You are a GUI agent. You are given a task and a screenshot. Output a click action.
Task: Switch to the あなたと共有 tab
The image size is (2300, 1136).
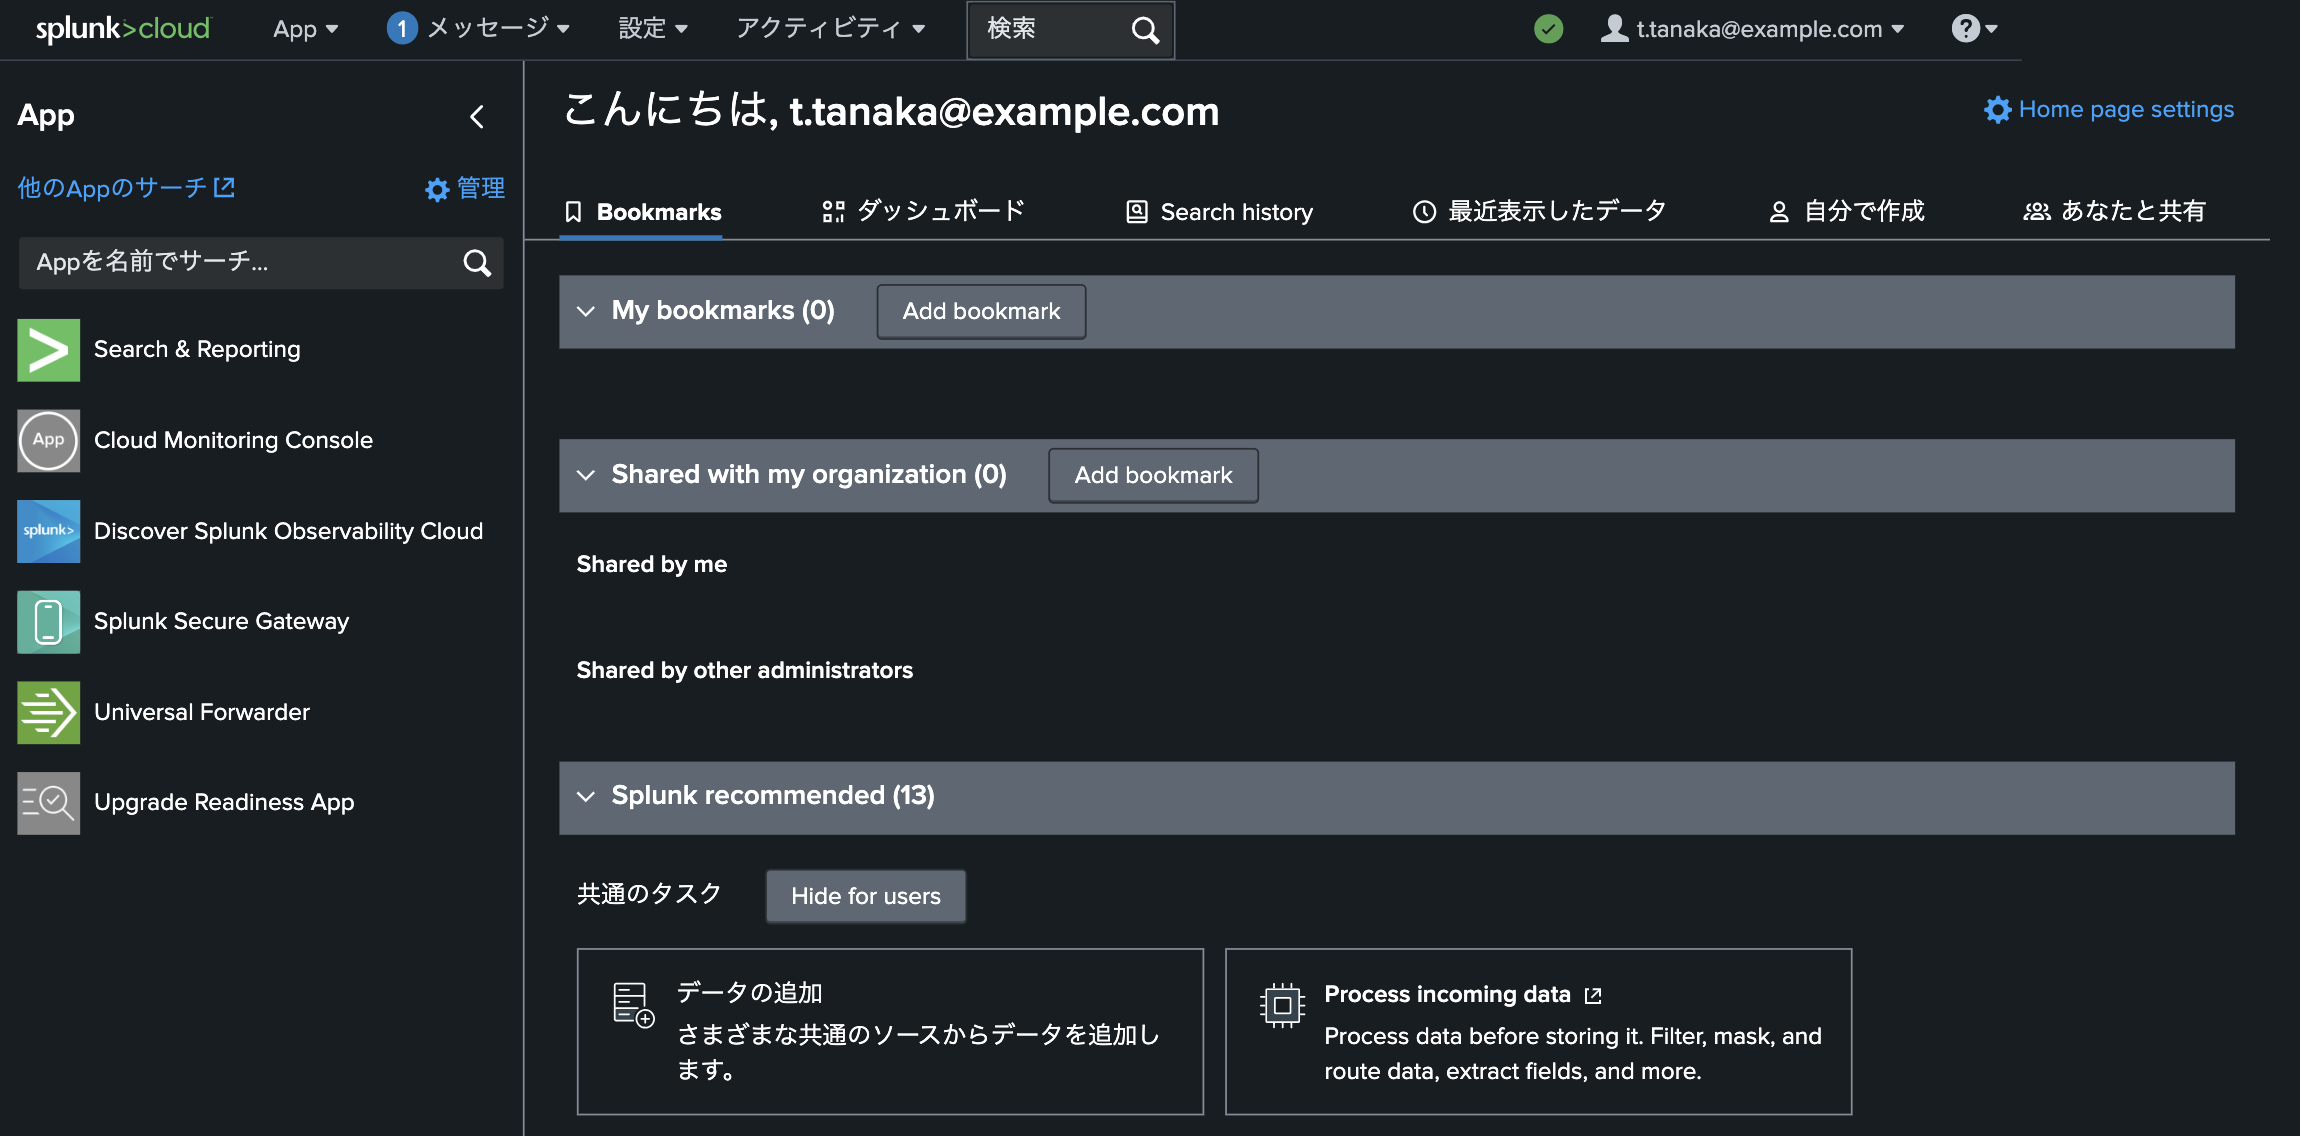(x=2114, y=211)
